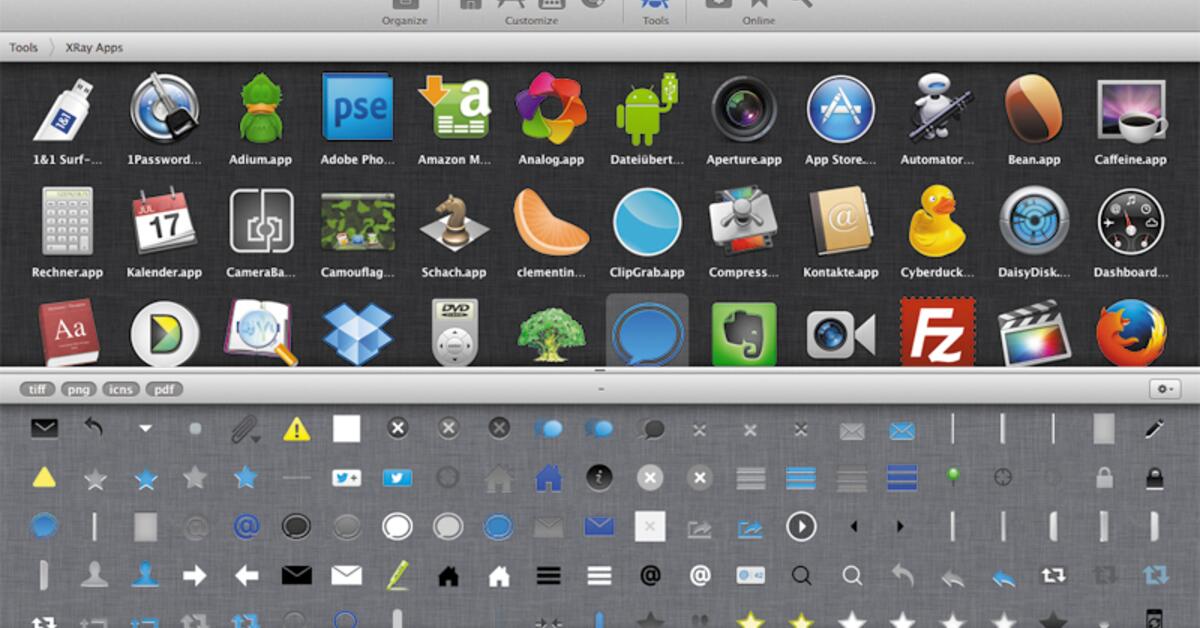The height and width of the screenshot is (628, 1200).
Task: Open the 1Password app icon
Action: click(x=164, y=108)
